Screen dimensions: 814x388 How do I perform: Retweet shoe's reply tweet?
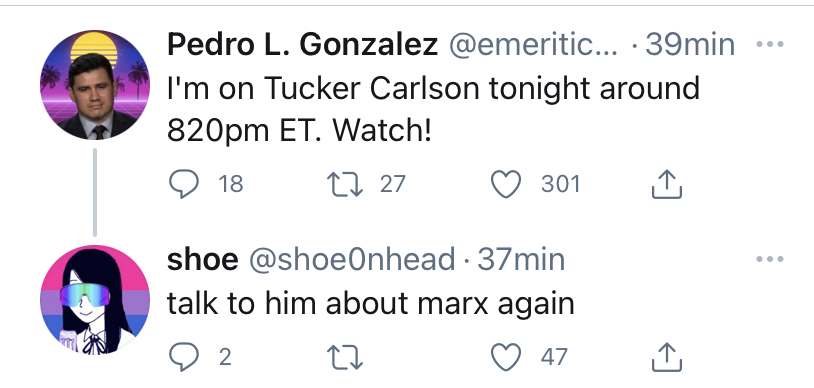(345, 357)
